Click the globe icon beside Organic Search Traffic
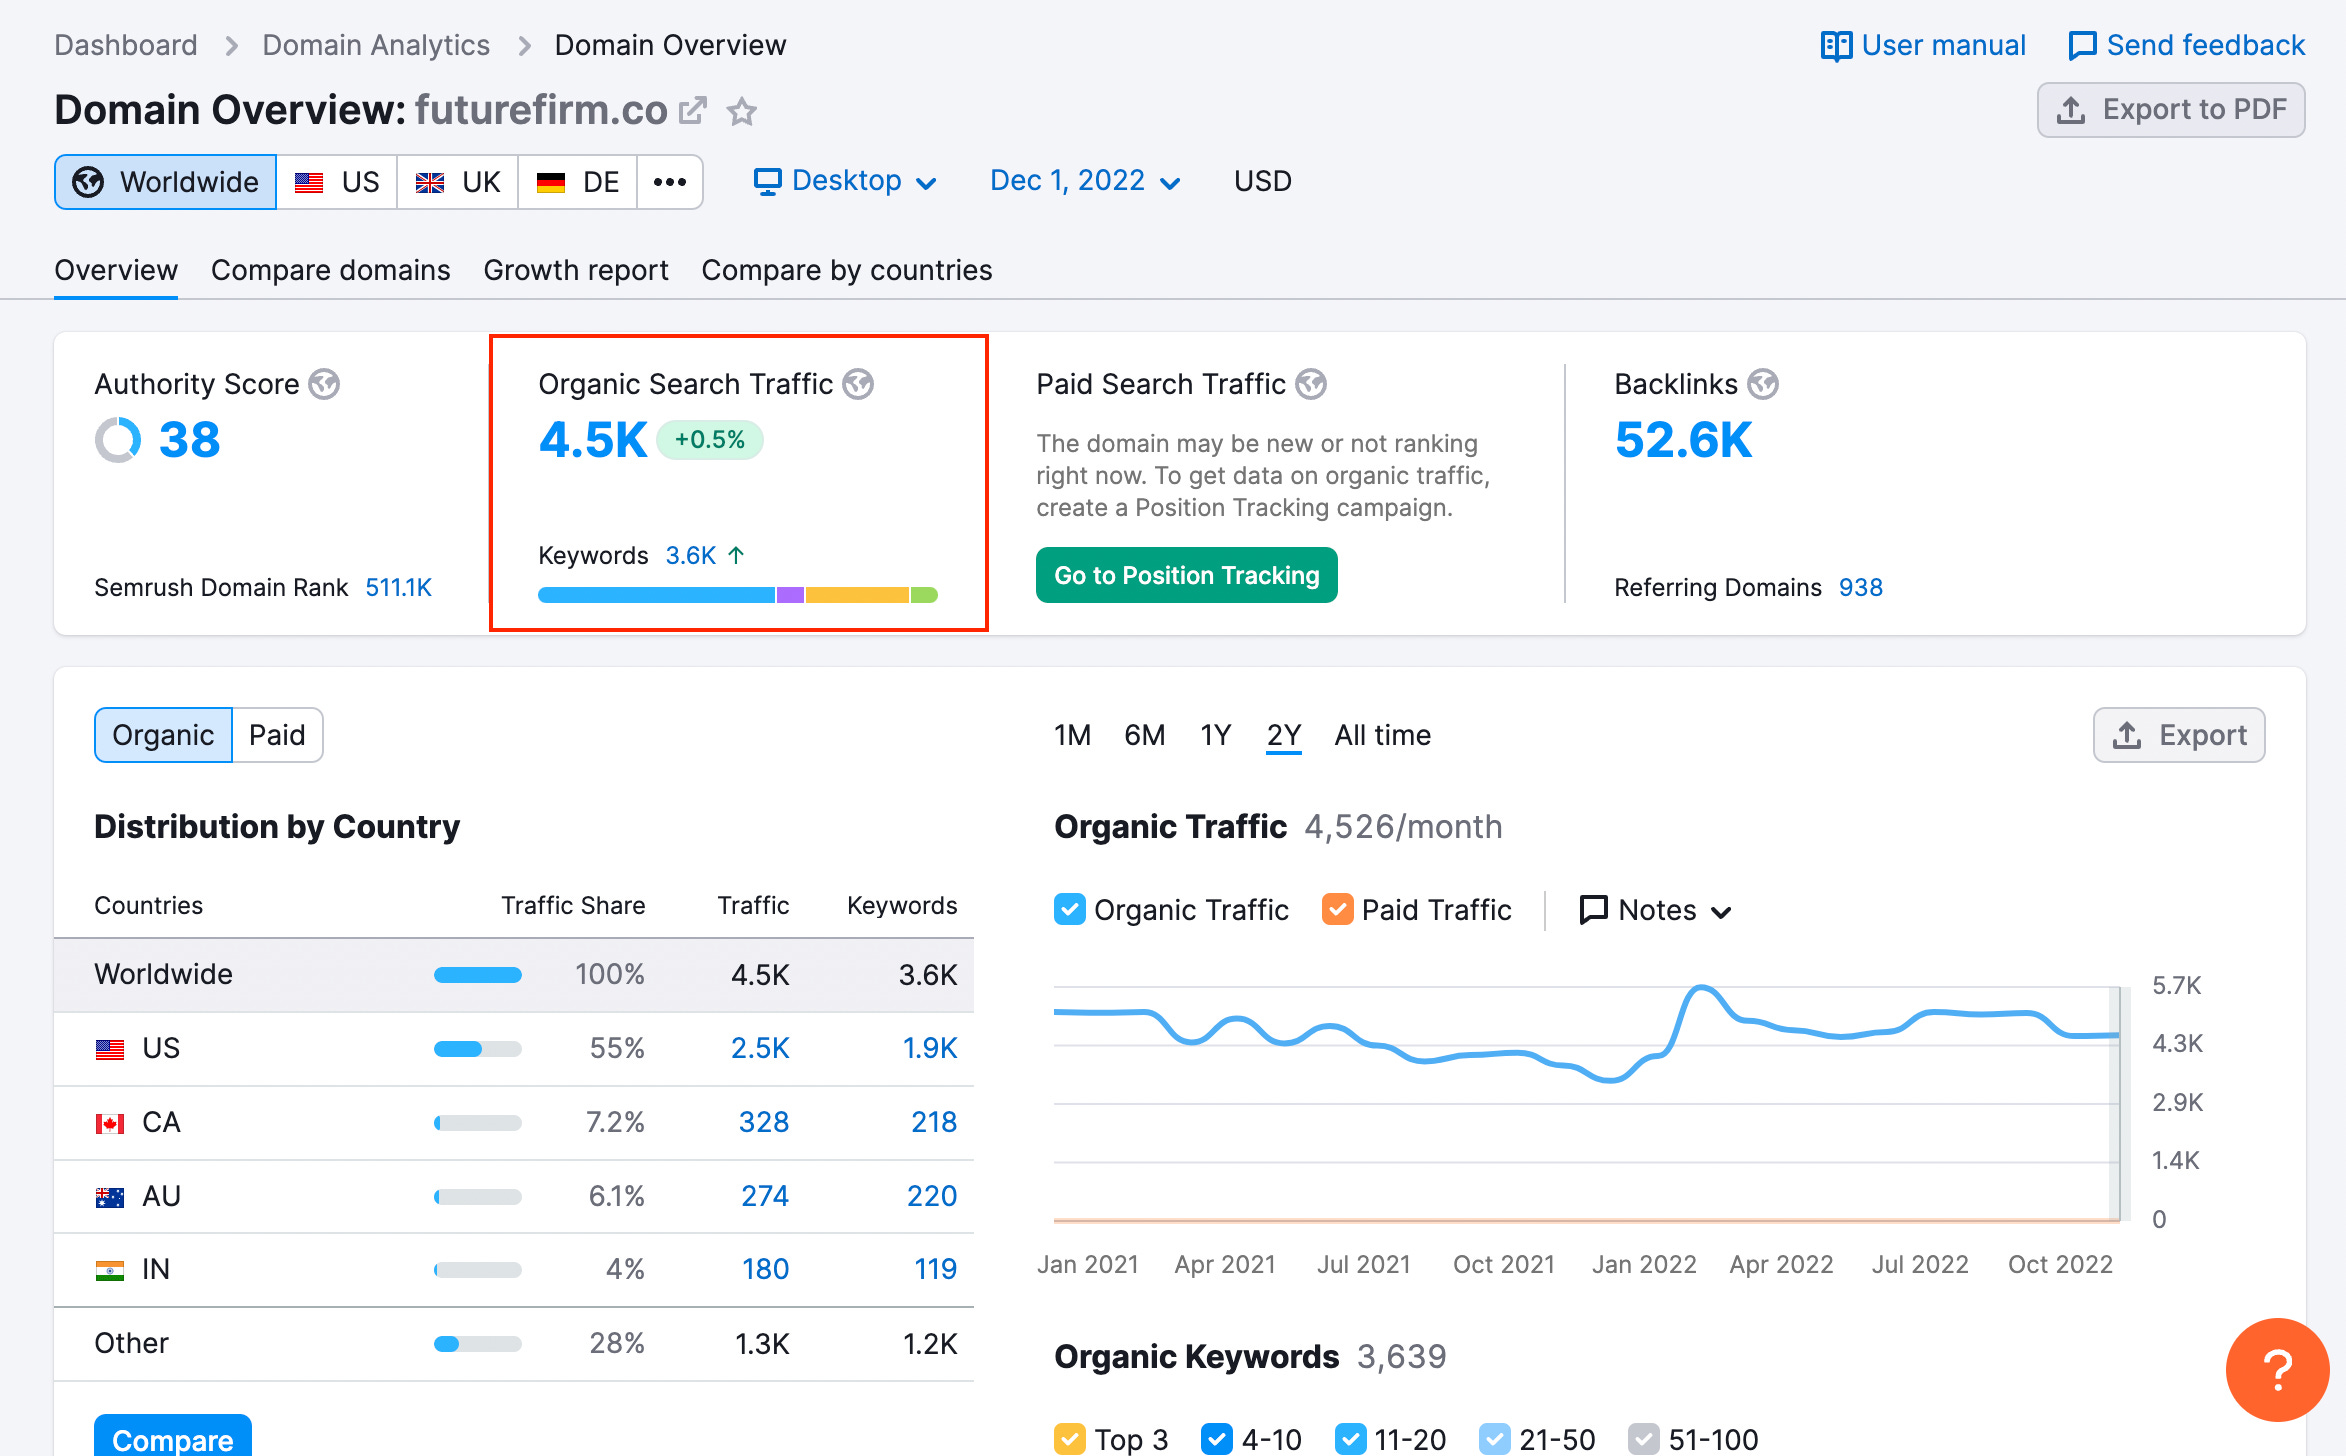This screenshot has height=1456, width=2346. [x=858, y=384]
